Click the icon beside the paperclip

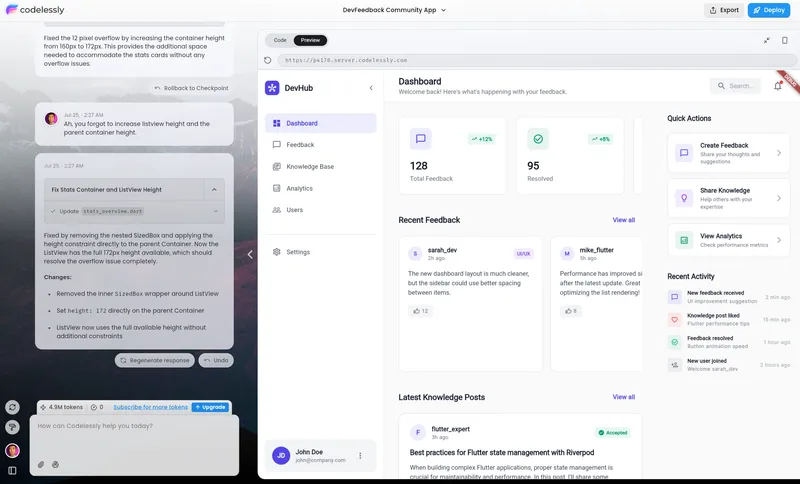pos(56,465)
